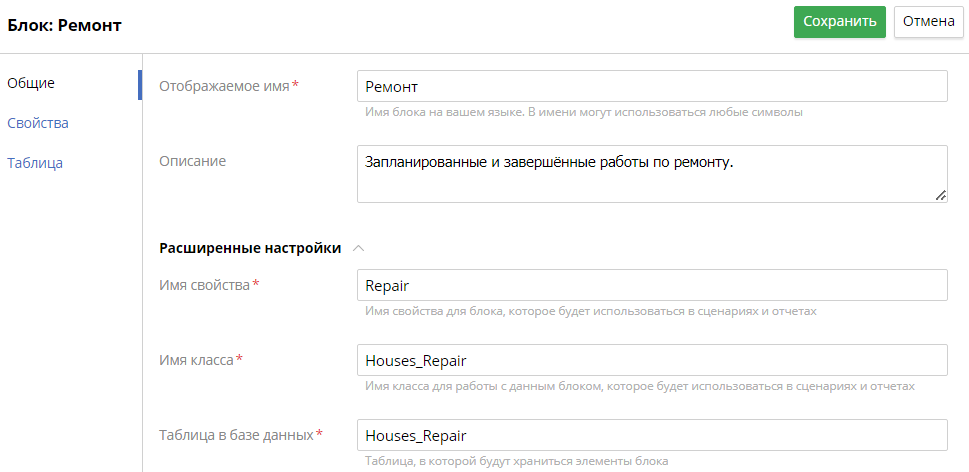Click the Таблица в базе данных label
This screenshot has height=472, width=969.
click(236, 435)
